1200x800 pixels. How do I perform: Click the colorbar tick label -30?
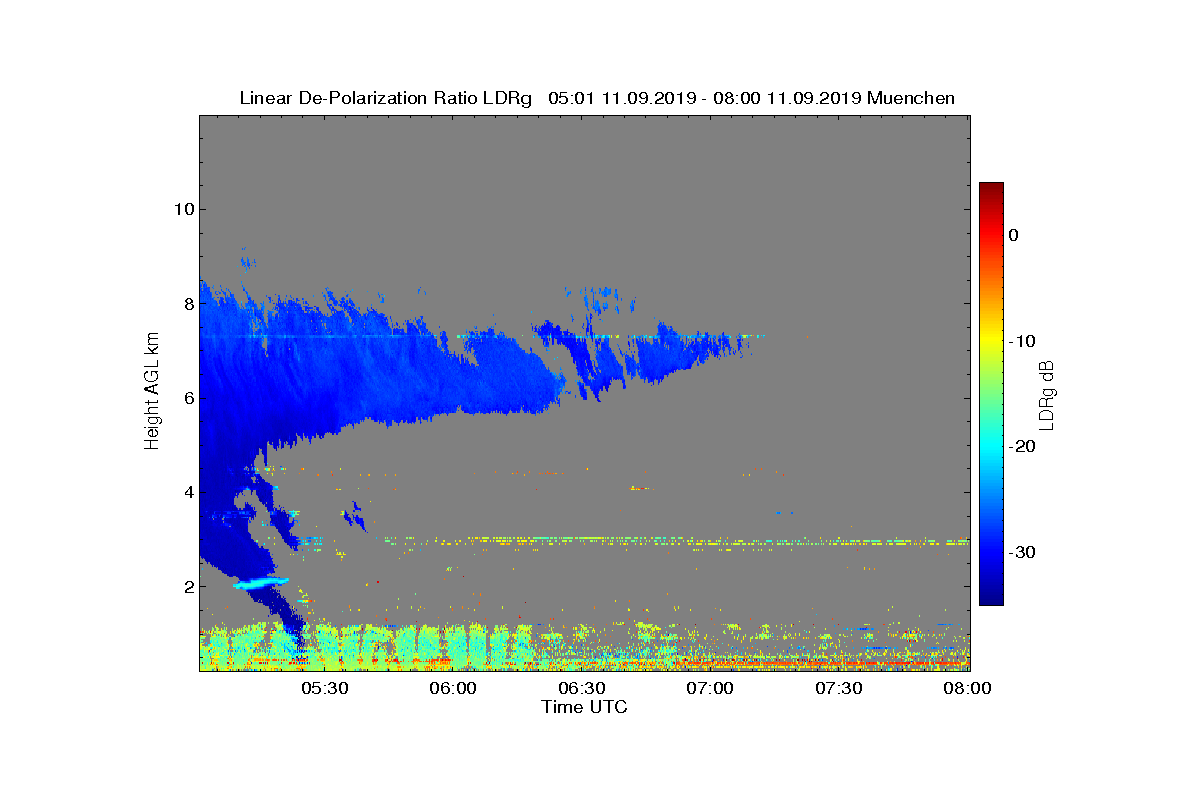click(1021, 553)
